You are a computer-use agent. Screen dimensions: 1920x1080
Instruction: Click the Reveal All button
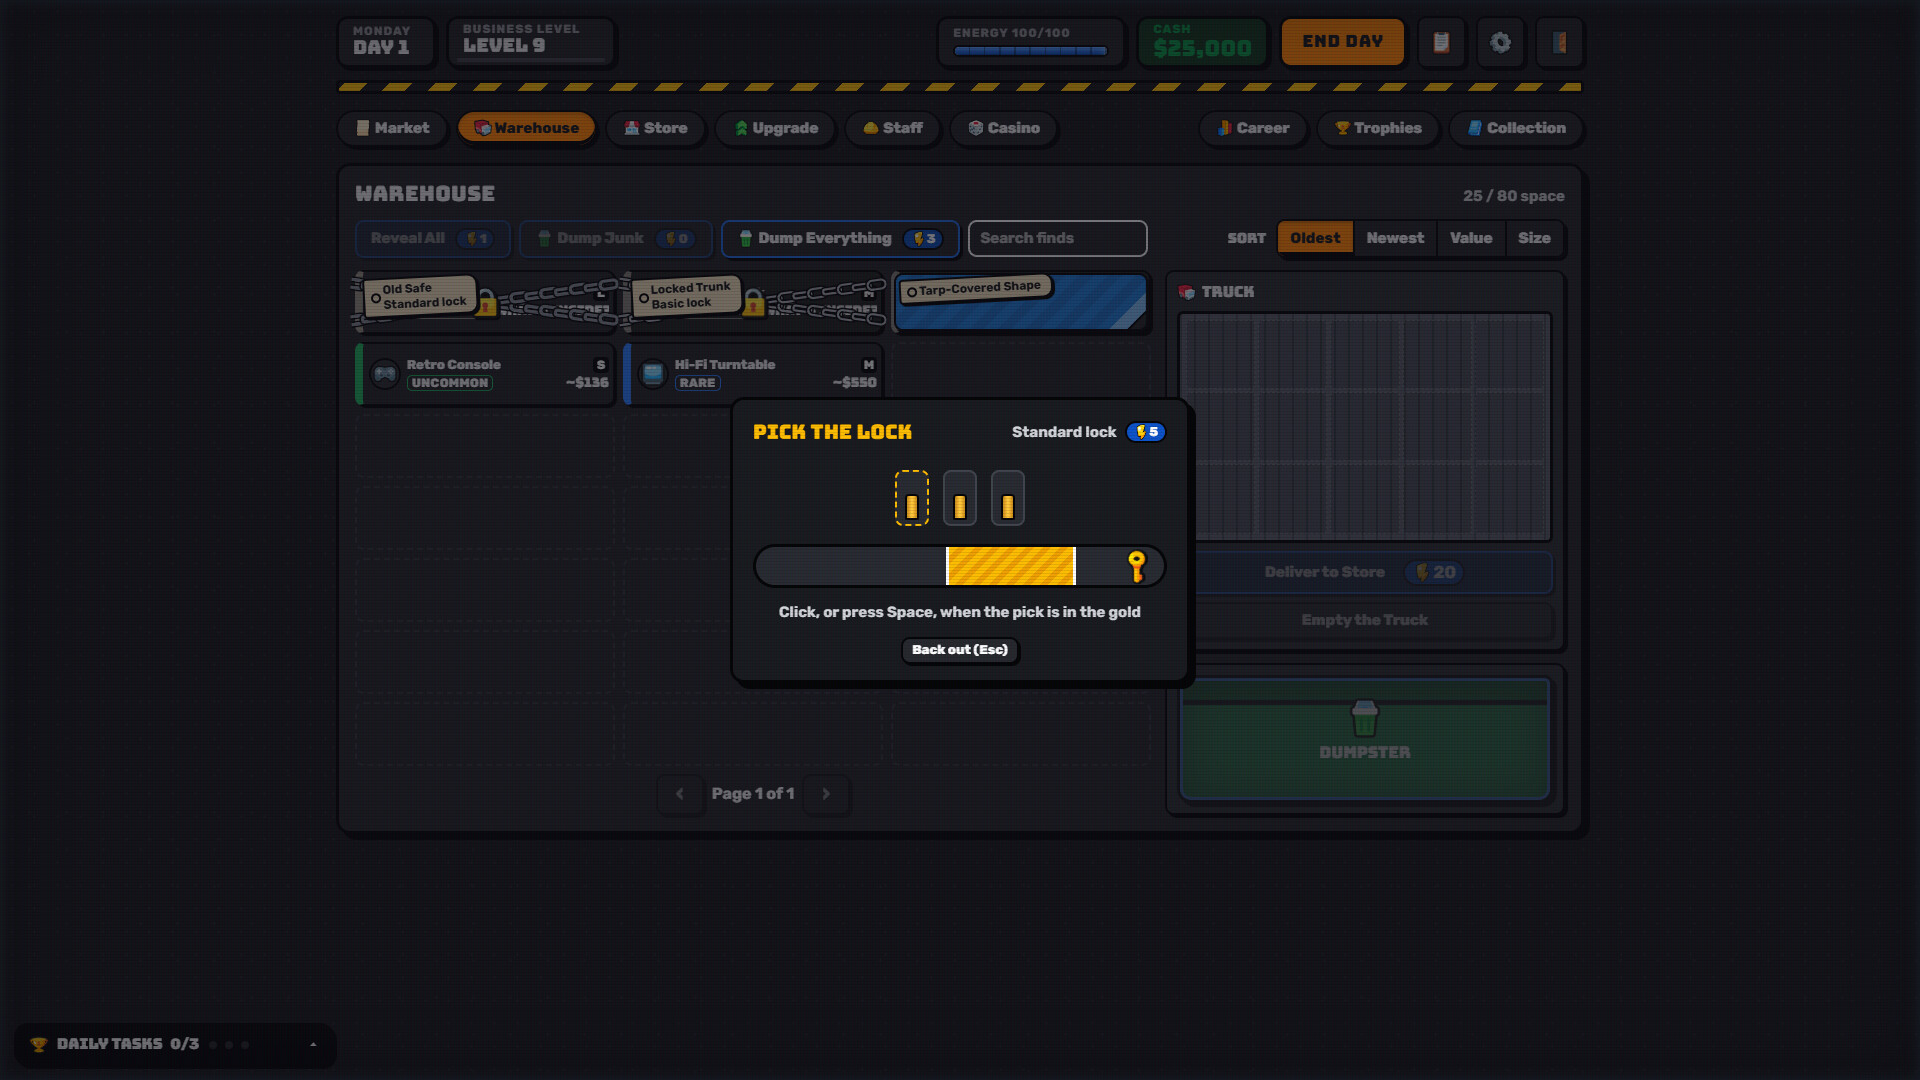432,239
